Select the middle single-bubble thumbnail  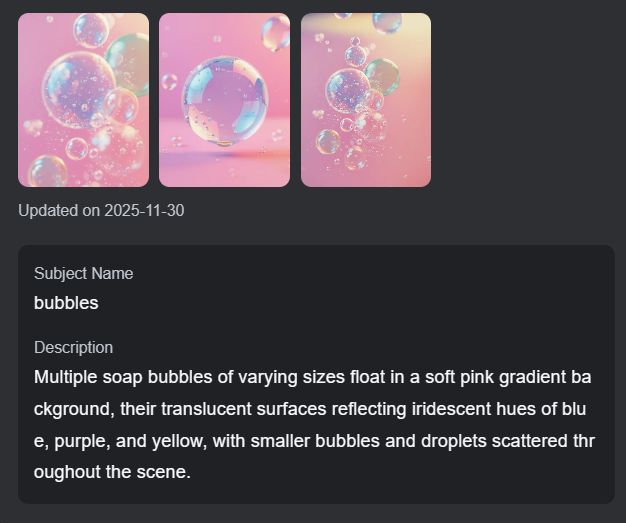coord(224,100)
